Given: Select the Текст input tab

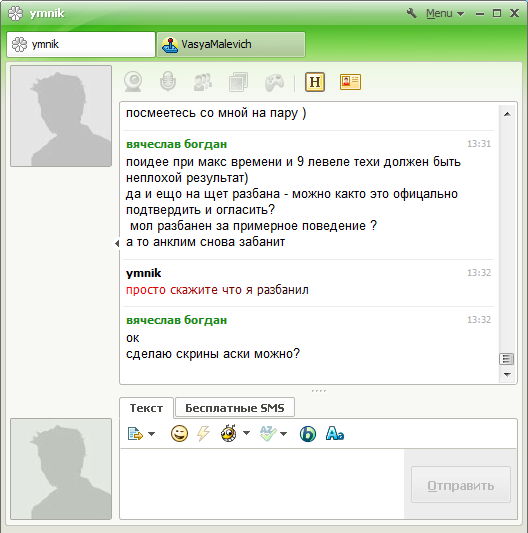Looking at the screenshot, I should pos(147,408).
